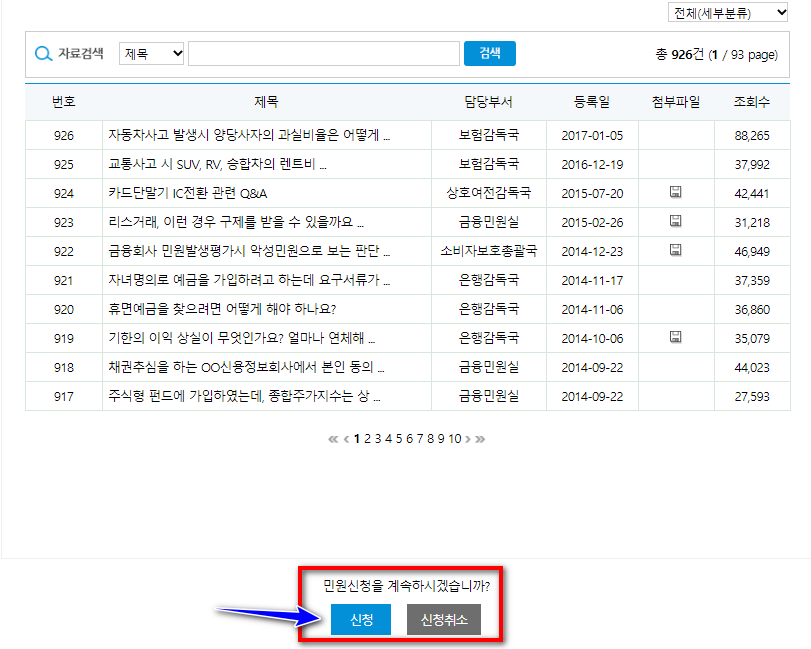The height and width of the screenshot is (649, 811).
Task: Go to page 6
Action: [x=409, y=439]
